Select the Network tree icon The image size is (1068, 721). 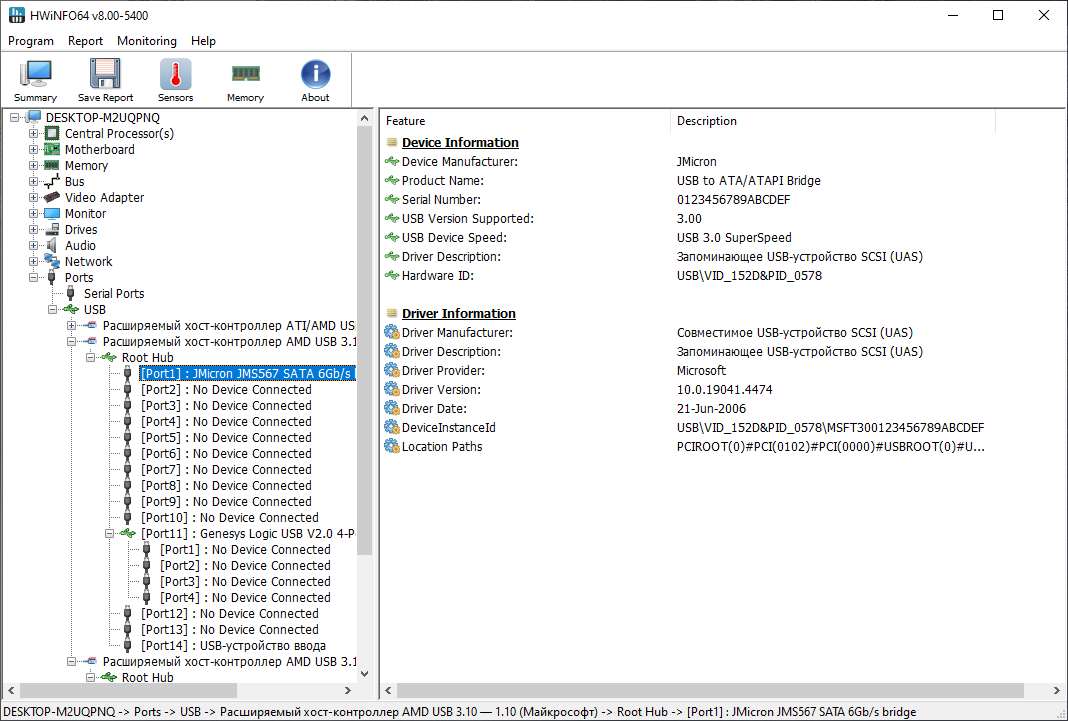coord(52,261)
